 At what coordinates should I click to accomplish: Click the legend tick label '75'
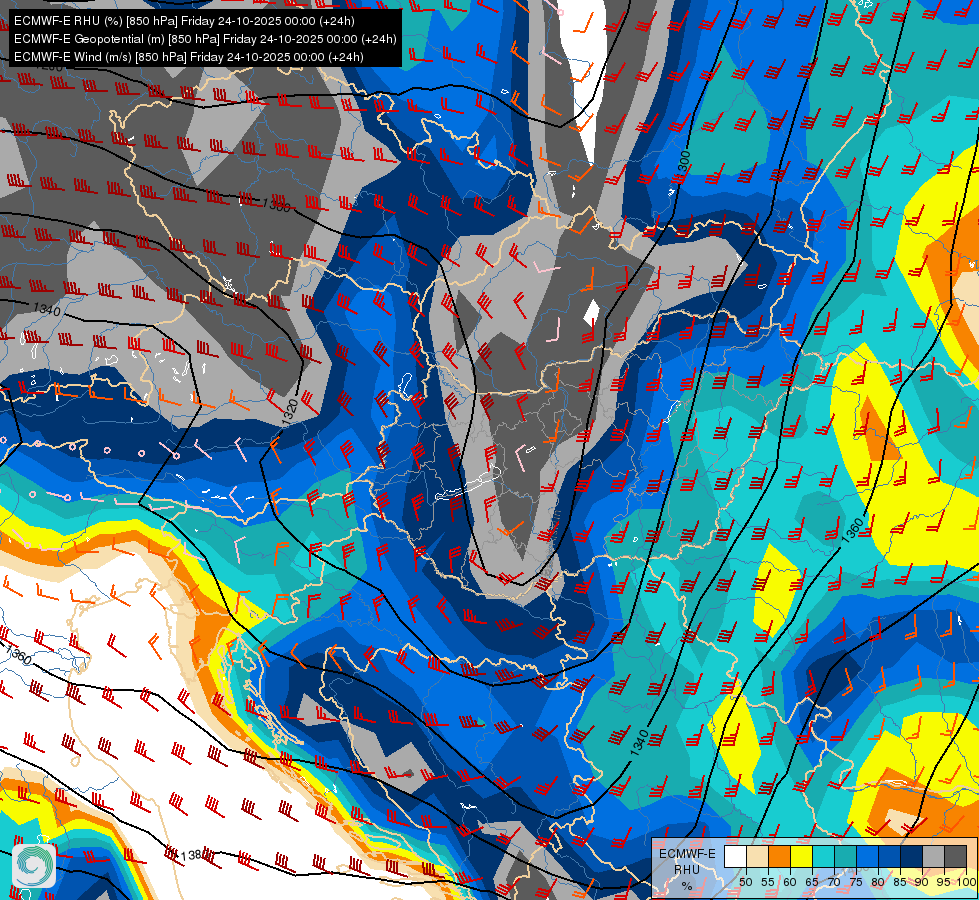856,882
